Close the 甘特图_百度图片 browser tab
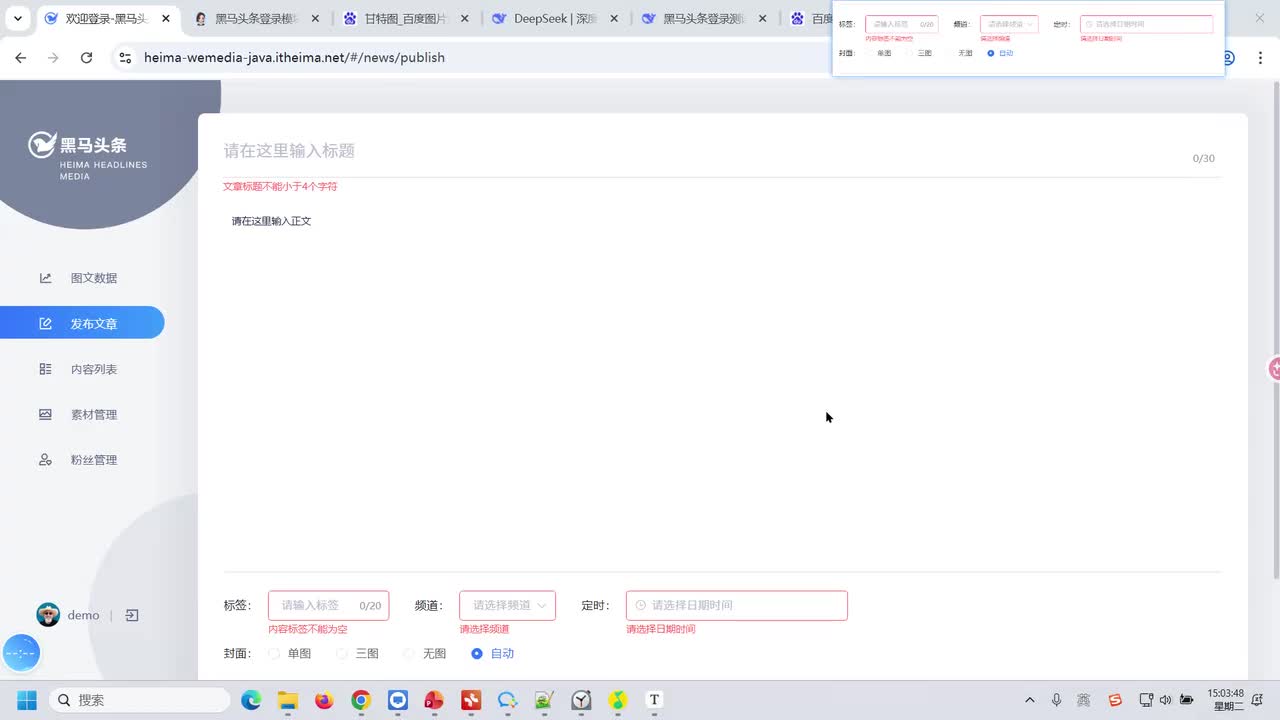The width and height of the screenshot is (1280, 720). point(465,18)
